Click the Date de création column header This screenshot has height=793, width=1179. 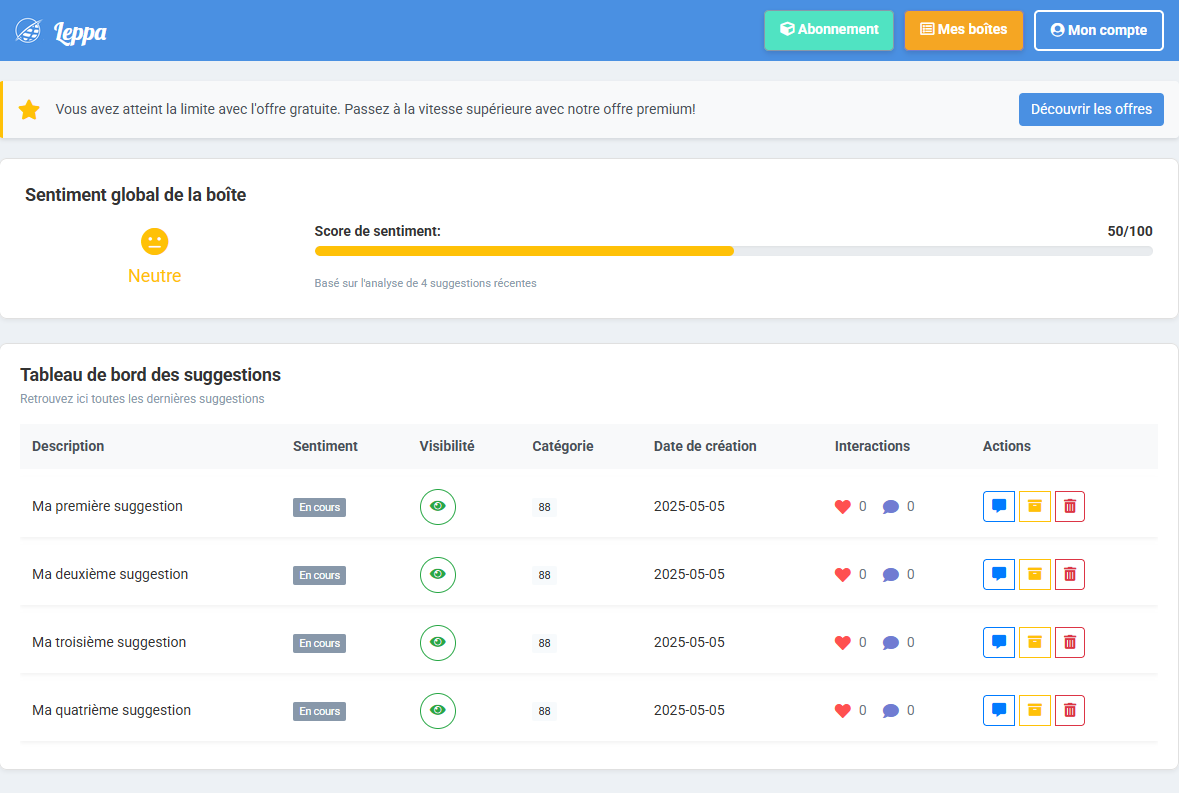pyautogui.click(x=704, y=446)
